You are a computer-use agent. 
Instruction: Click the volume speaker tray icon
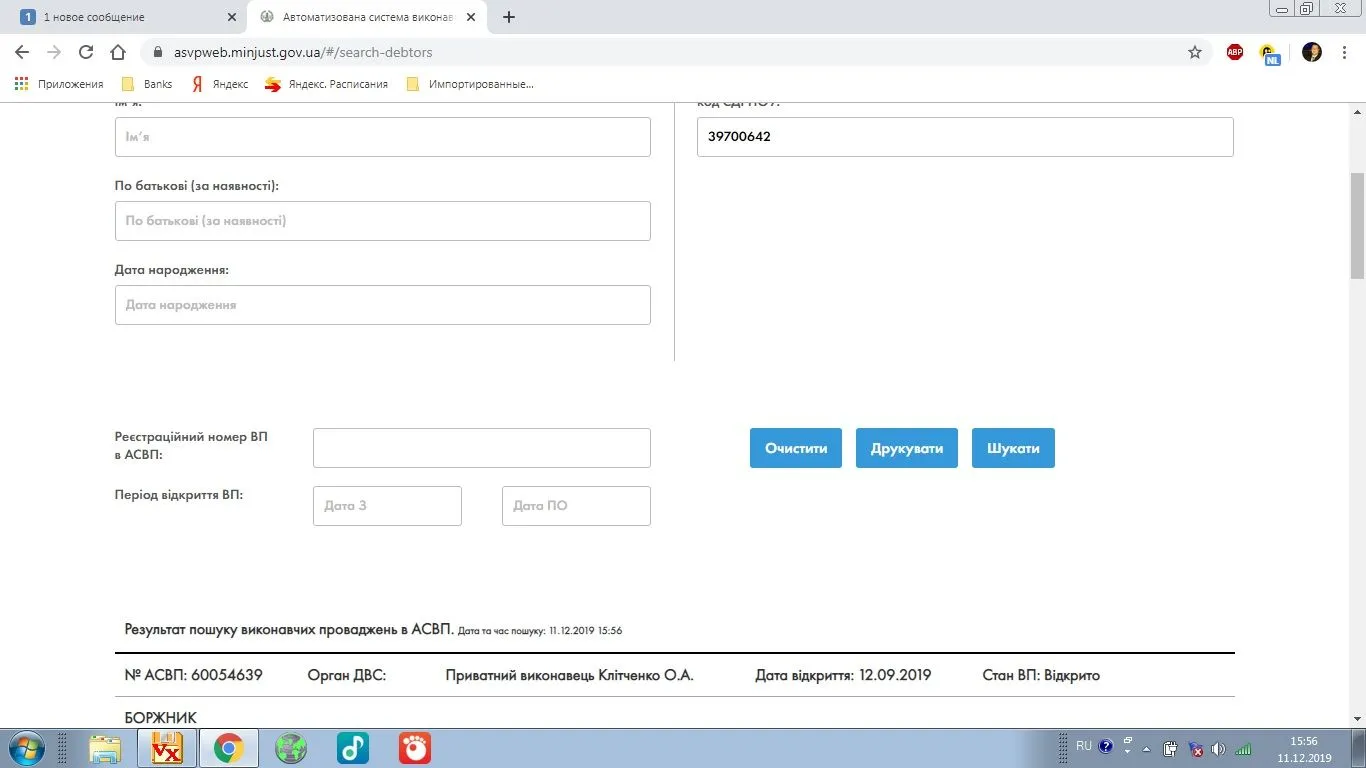1218,748
